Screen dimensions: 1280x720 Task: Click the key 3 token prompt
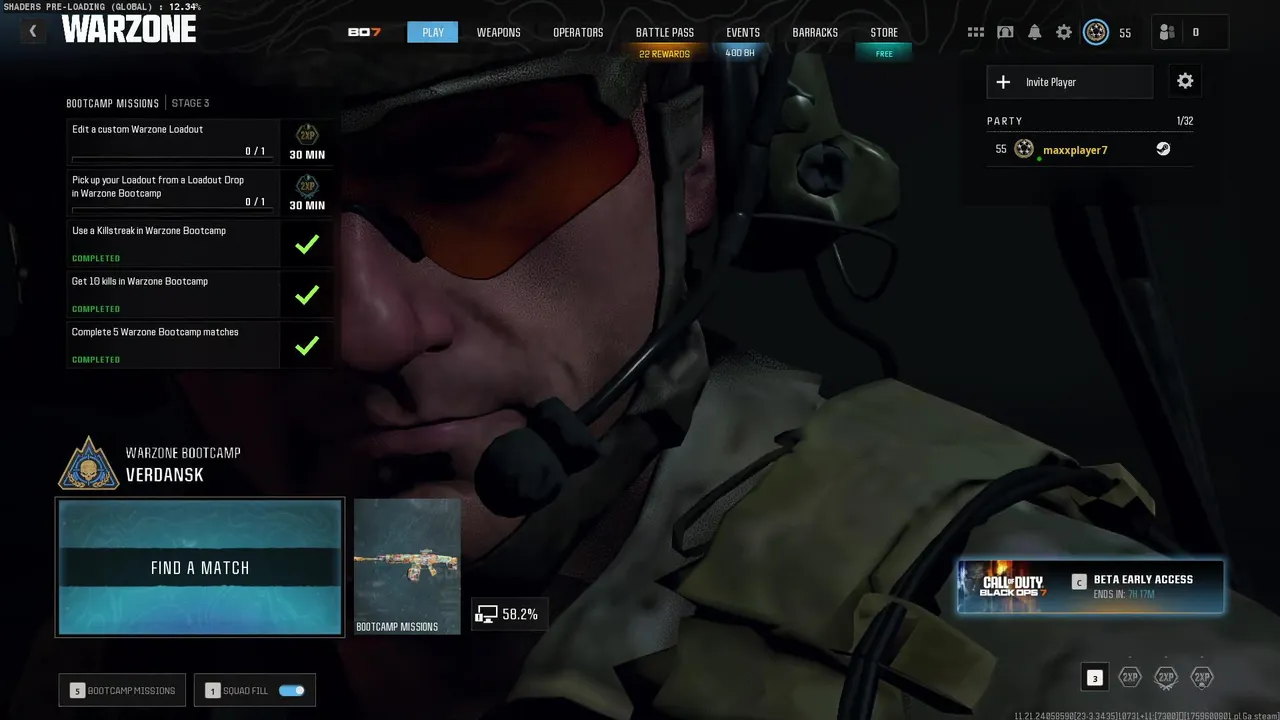1095,678
